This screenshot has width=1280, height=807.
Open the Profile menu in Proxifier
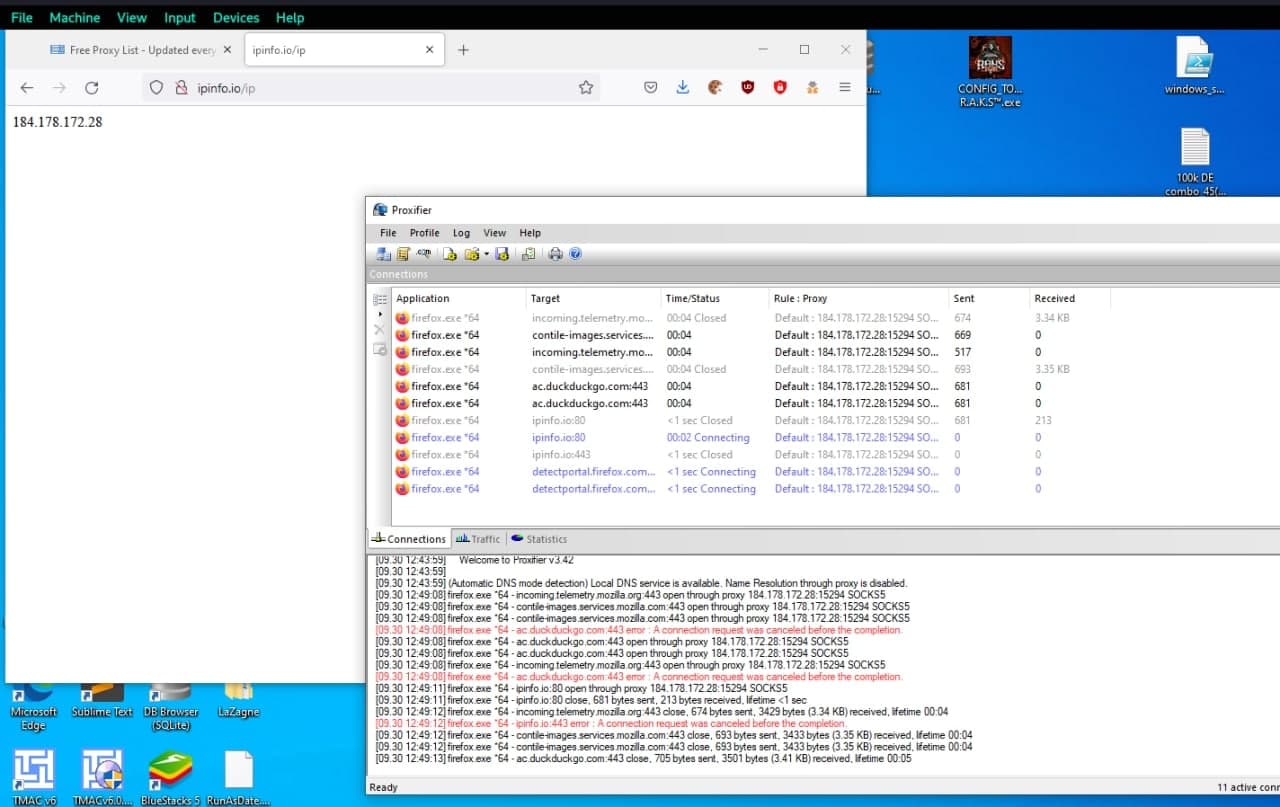[424, 233]
